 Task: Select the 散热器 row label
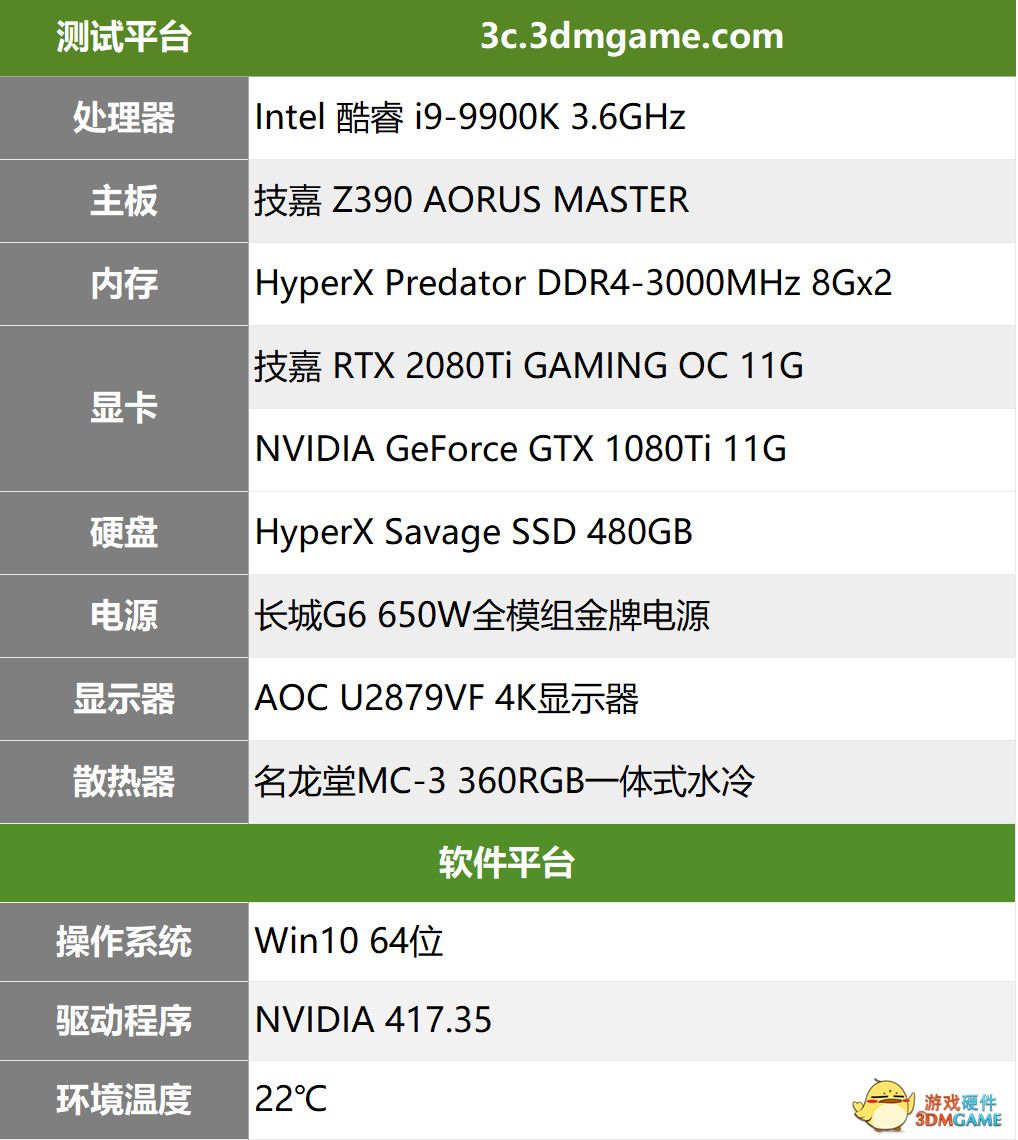(124, 782)
